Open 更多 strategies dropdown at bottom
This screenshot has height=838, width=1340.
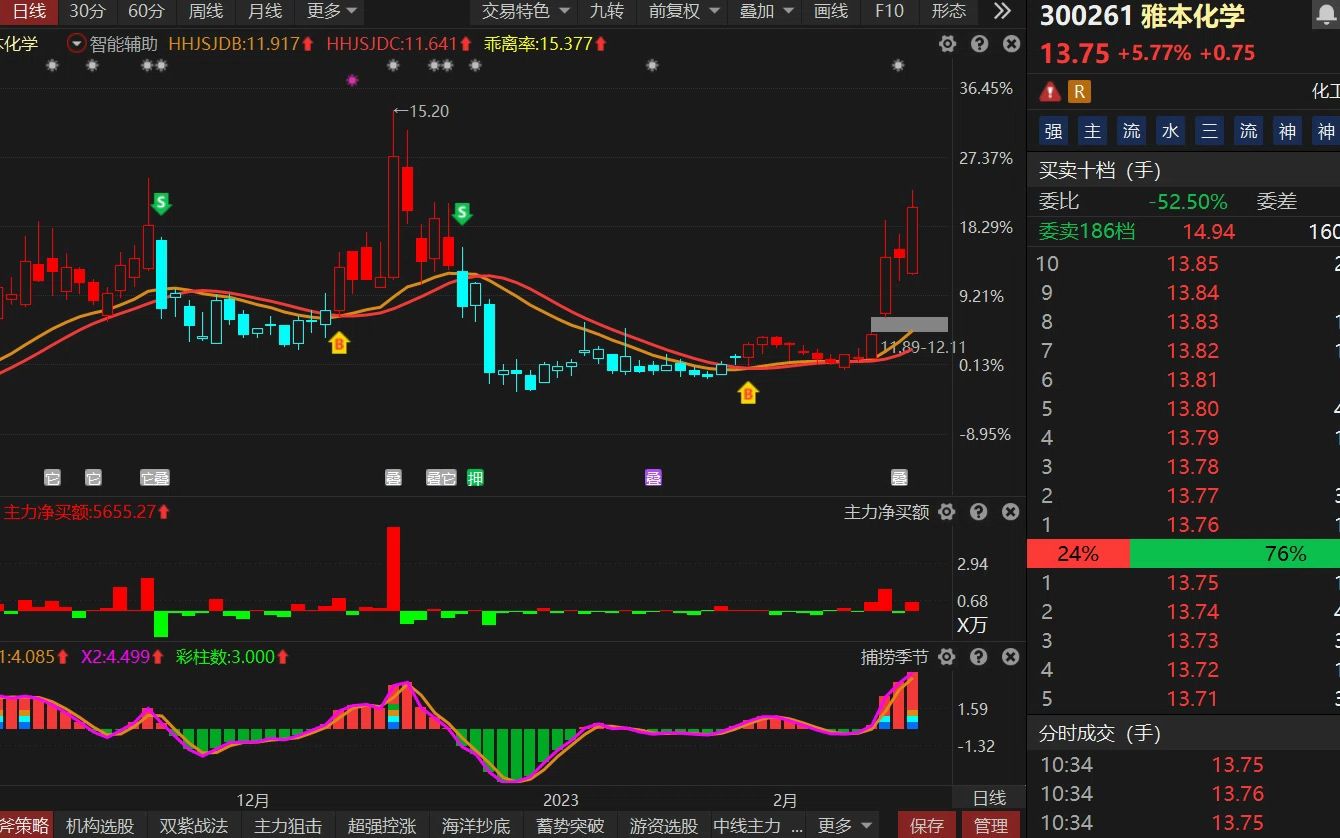click(x=845, y=826)
